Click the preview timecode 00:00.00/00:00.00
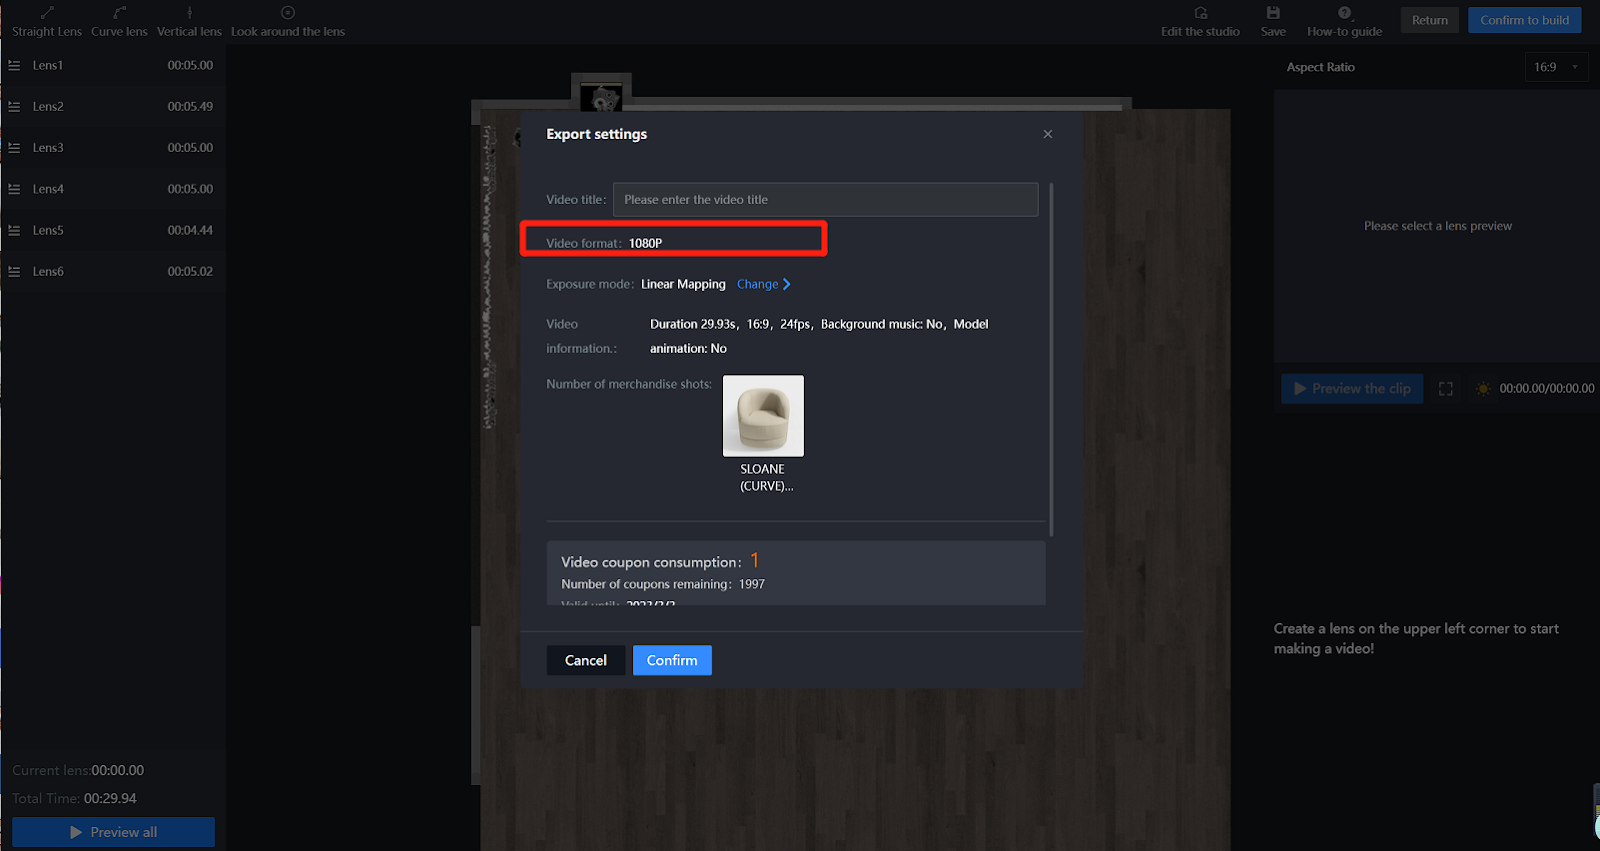Screen dimensions: 1600x851 coord(1547,388)
